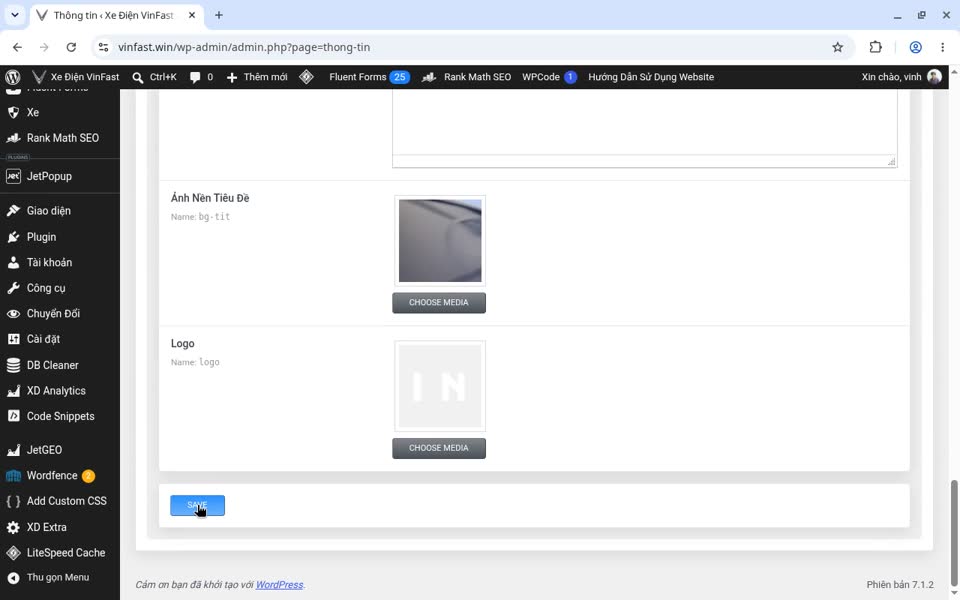
Task: Open the Plugin sidebar menu
Action: coord(60,237)
